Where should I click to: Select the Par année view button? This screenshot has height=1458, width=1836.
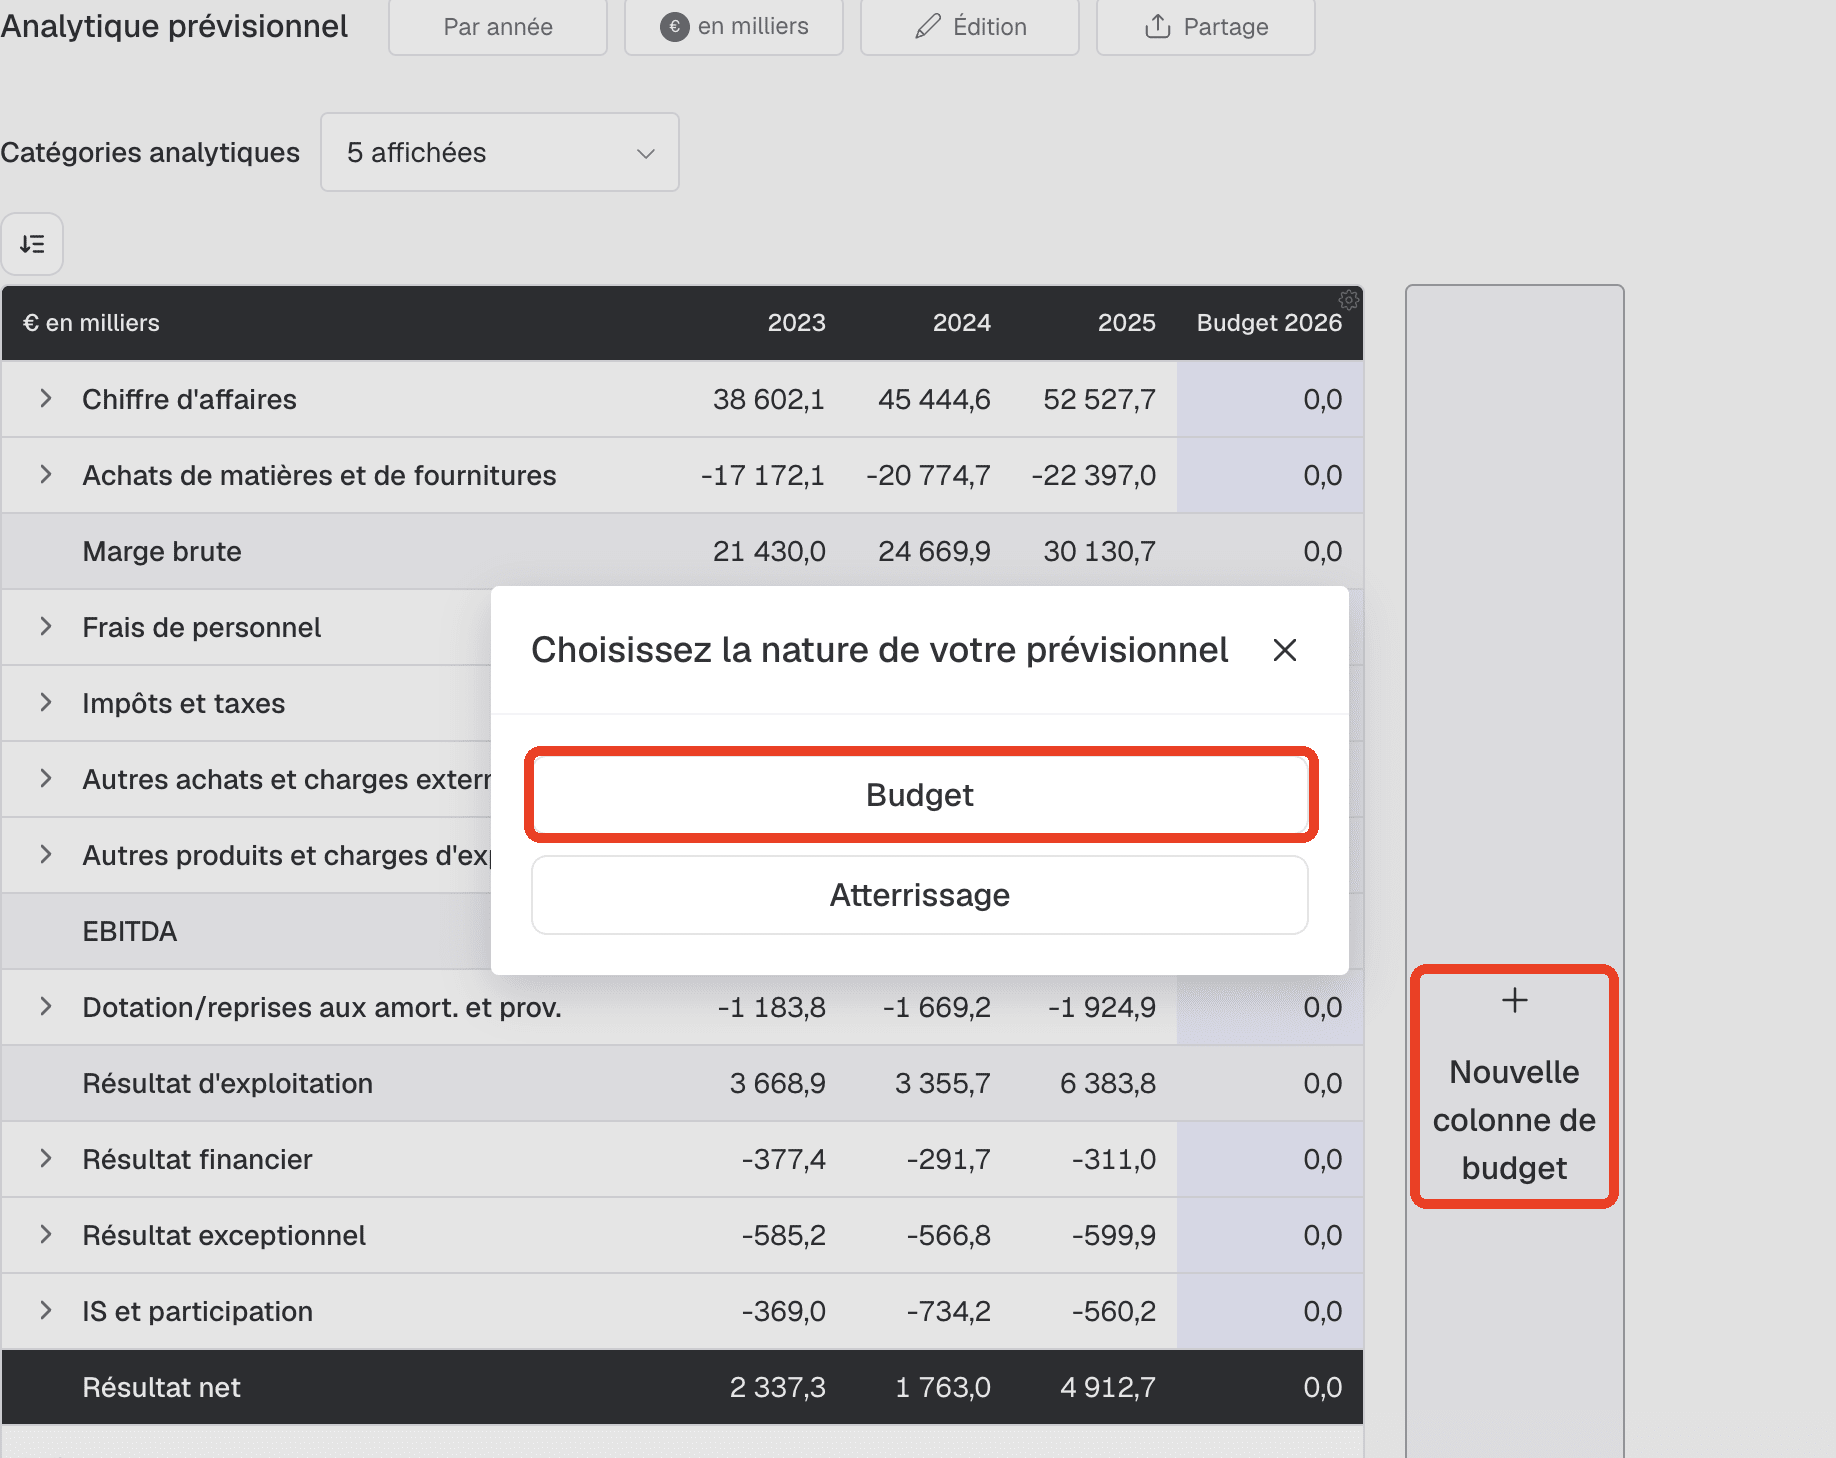498,27
